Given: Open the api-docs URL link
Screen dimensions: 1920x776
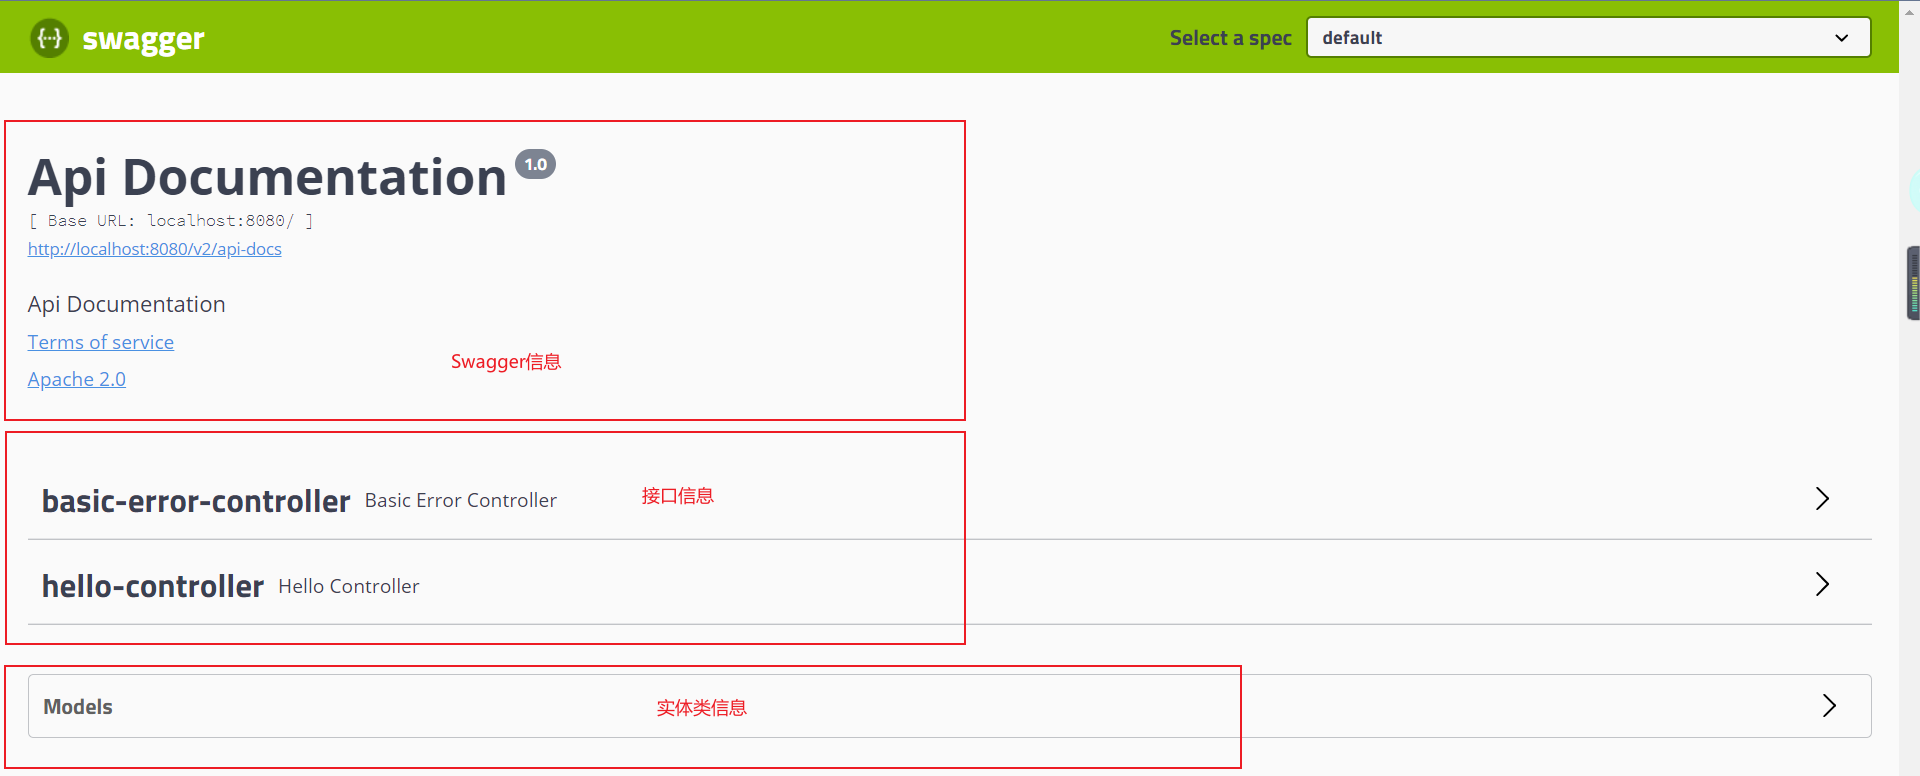Looking at the screenshot, I should pos(155,249).
